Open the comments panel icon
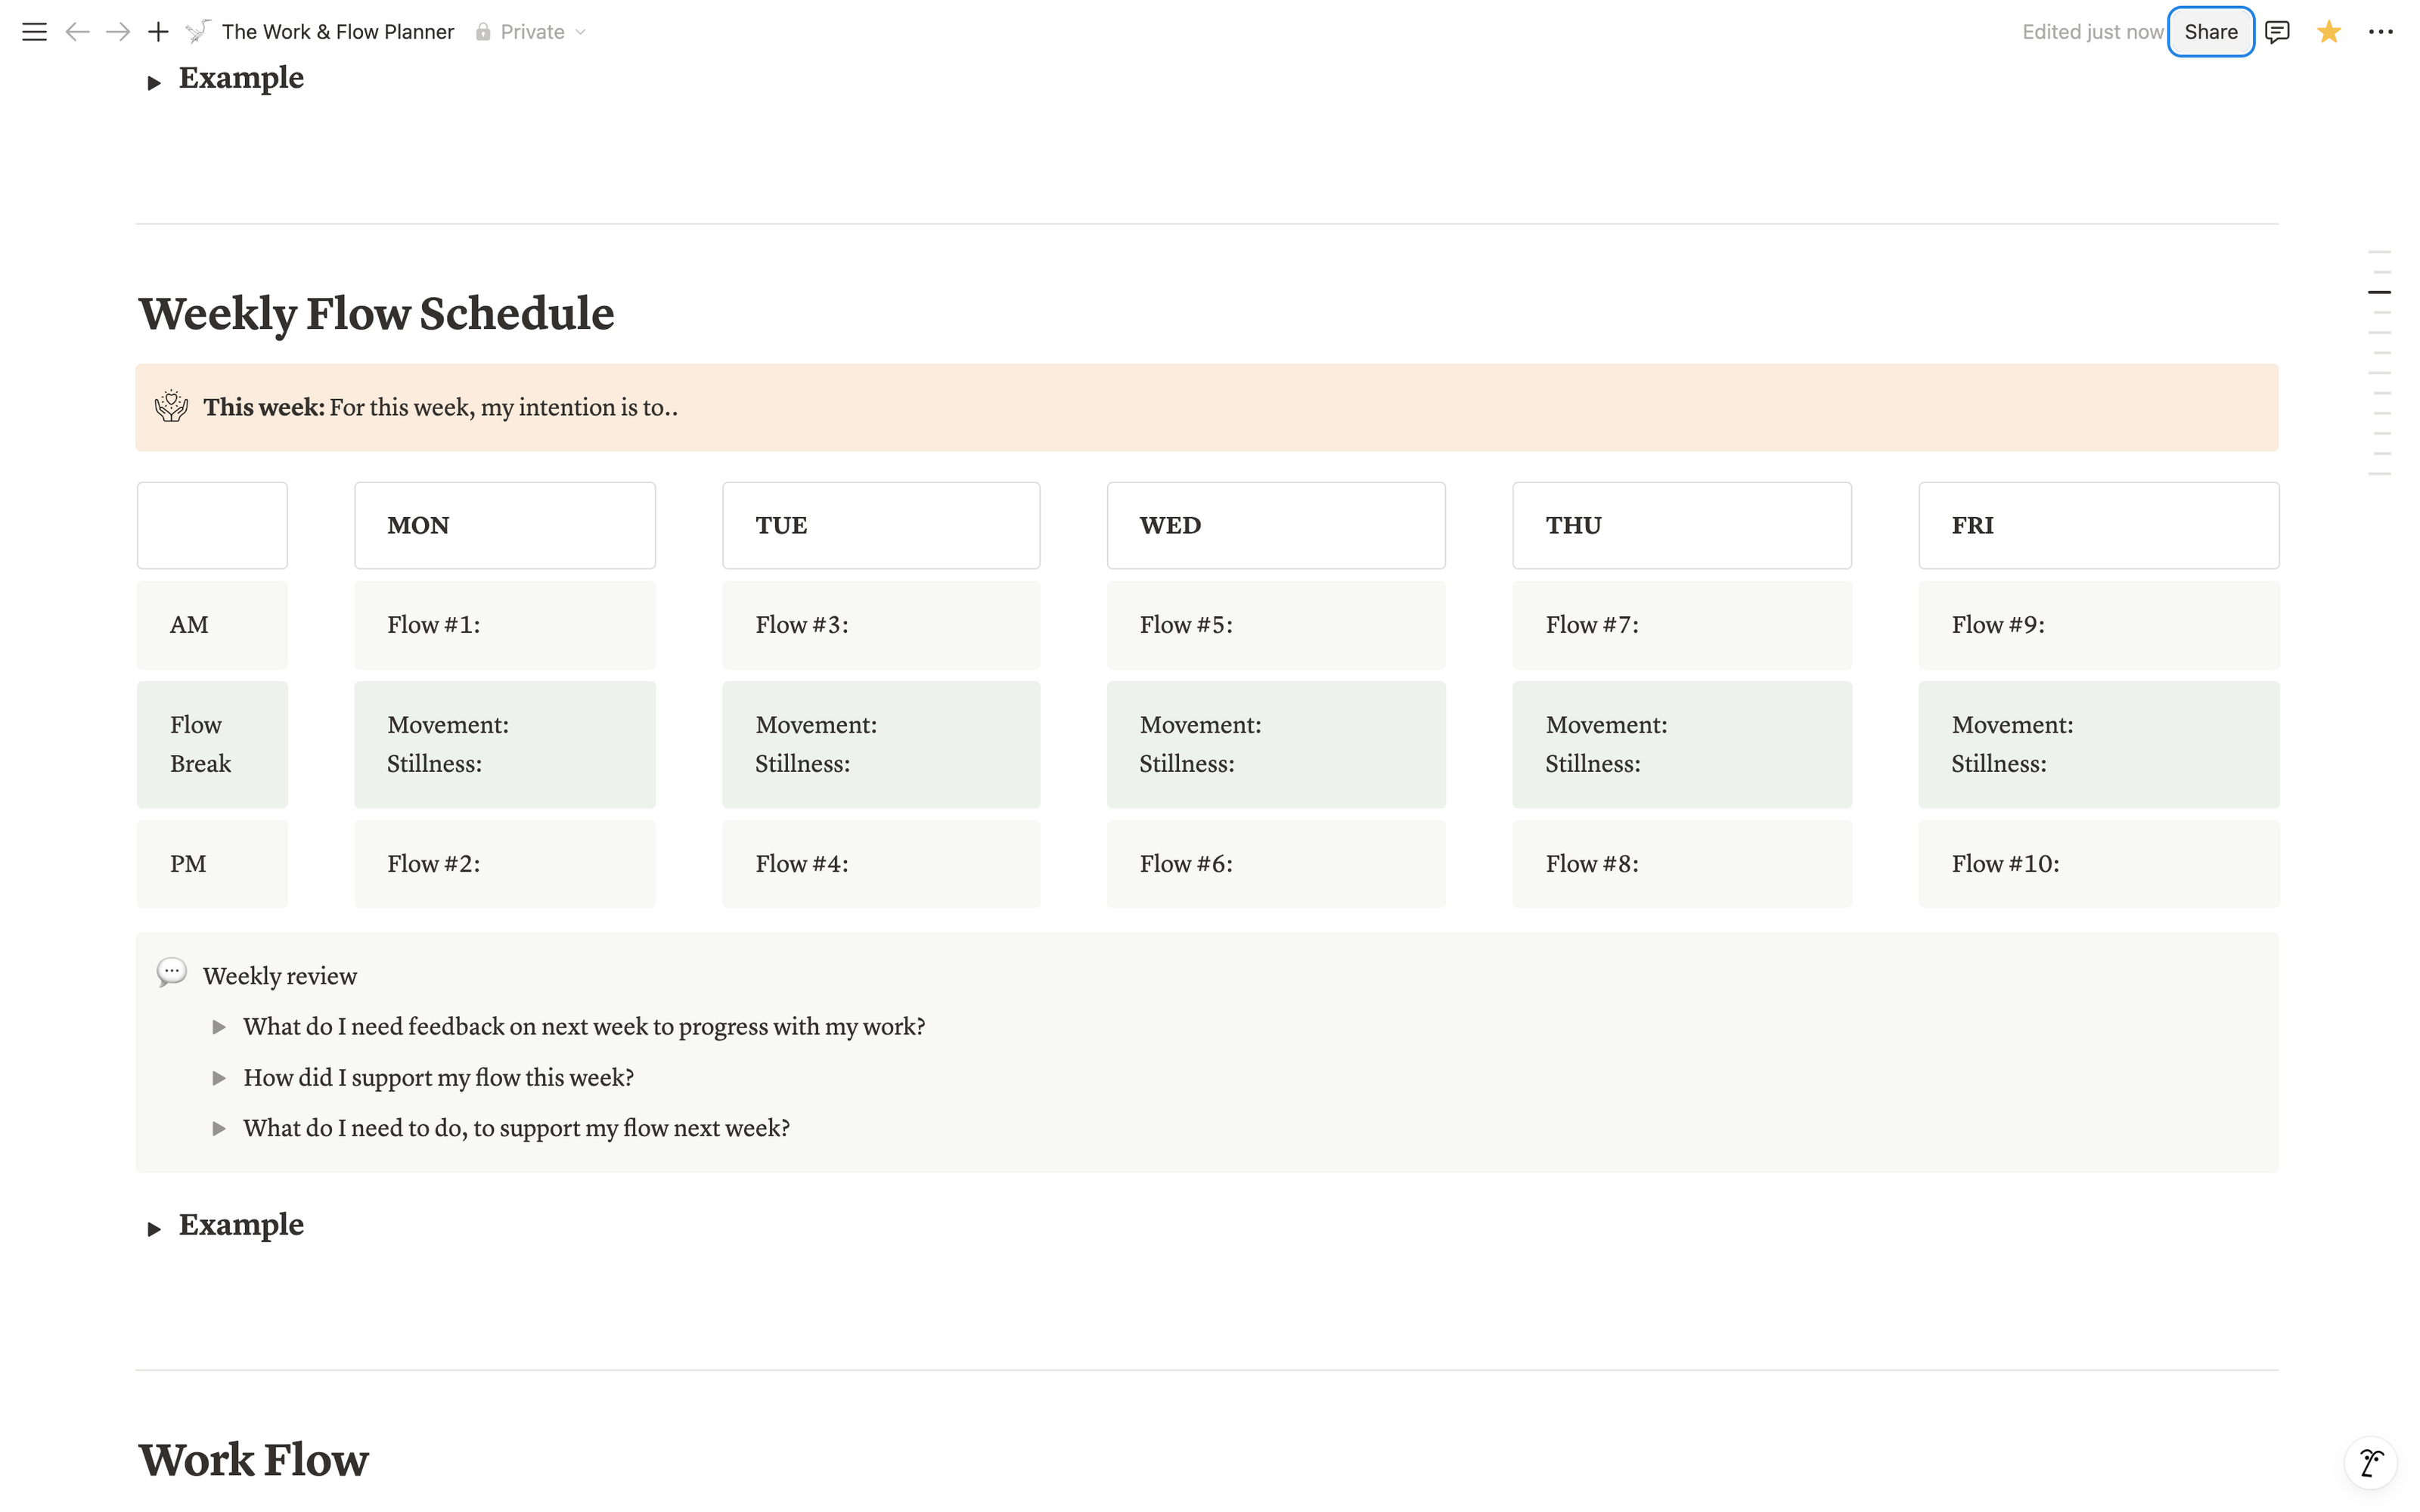2420x1512 pixels. [x=2277, y=32]
